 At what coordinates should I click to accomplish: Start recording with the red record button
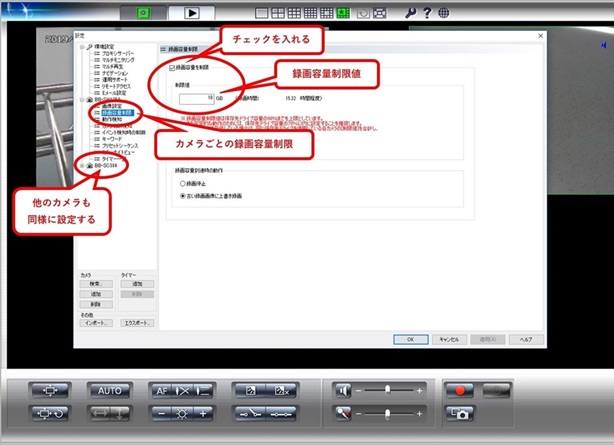460,390
